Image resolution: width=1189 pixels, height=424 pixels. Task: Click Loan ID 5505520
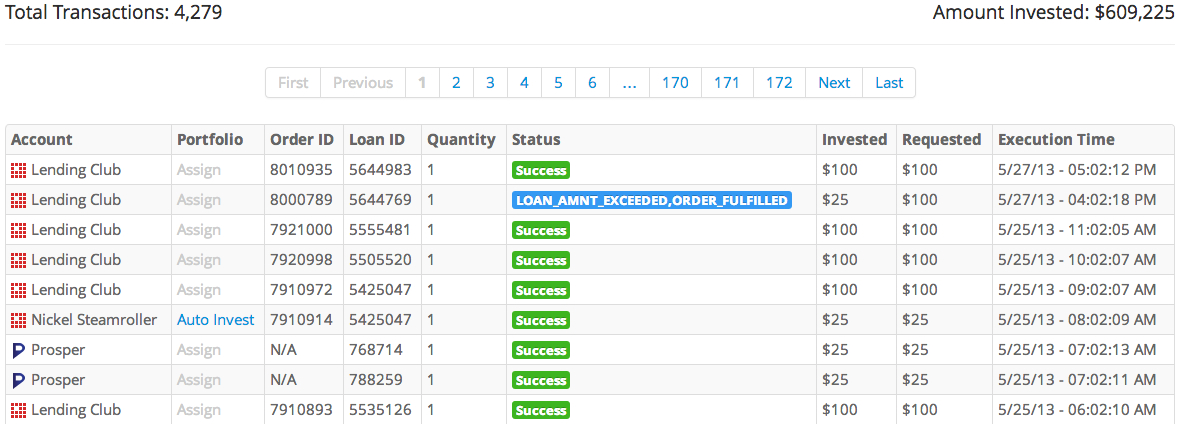pos(380,260)
